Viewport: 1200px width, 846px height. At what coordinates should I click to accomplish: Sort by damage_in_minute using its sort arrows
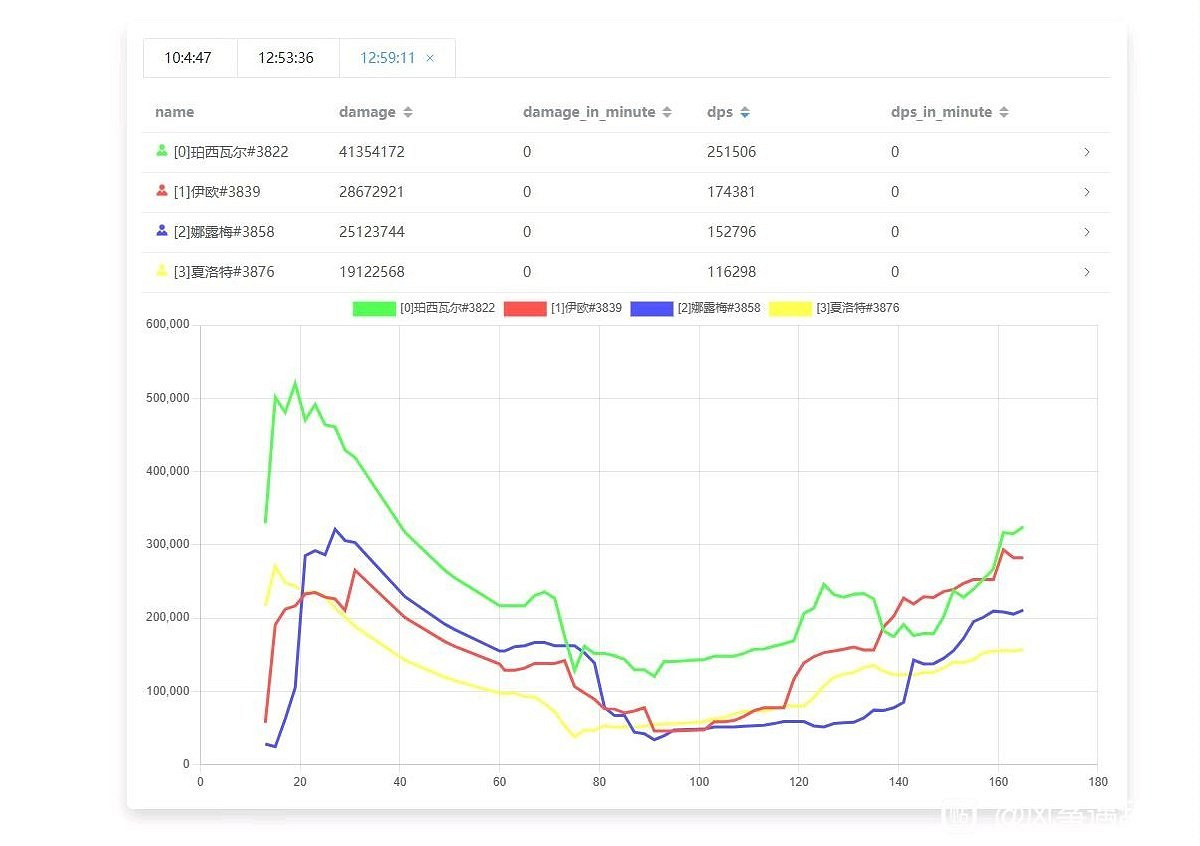pos(667,113)
